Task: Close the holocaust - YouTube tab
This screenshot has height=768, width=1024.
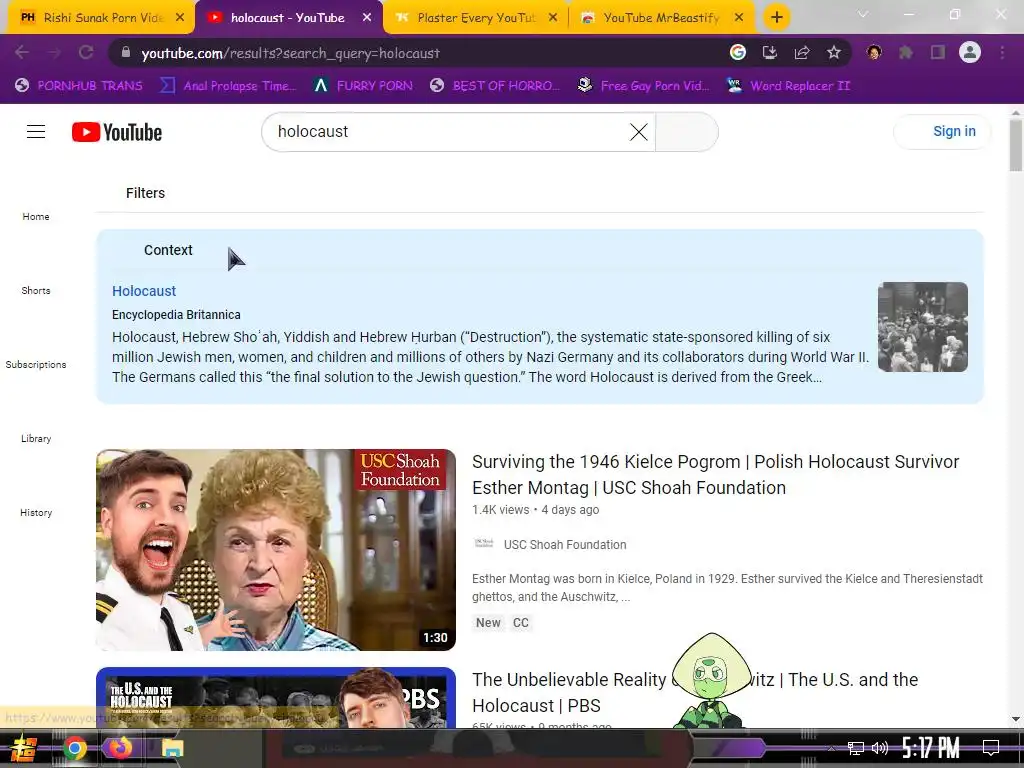Action: (x=367, y=18)
